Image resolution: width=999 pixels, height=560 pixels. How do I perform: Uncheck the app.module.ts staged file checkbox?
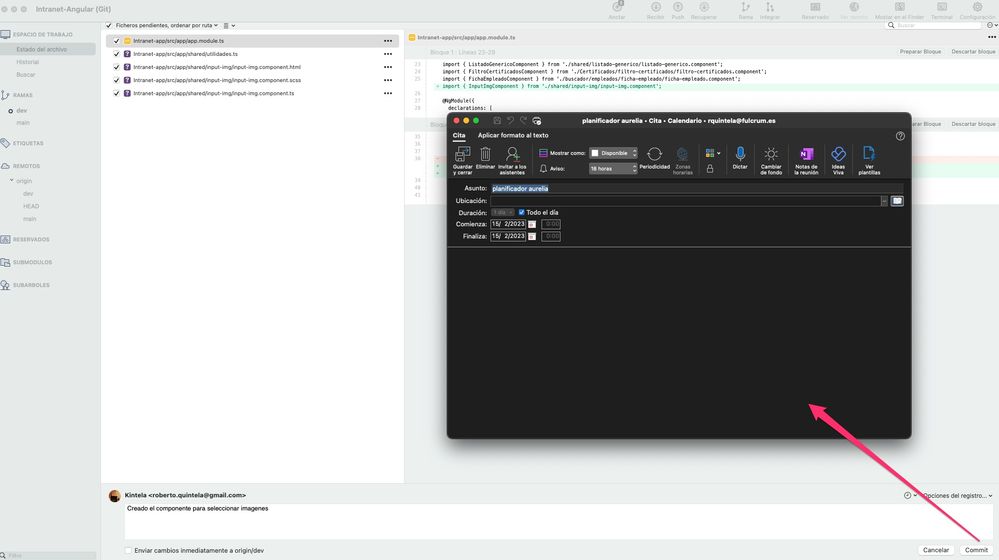[117, 41]
